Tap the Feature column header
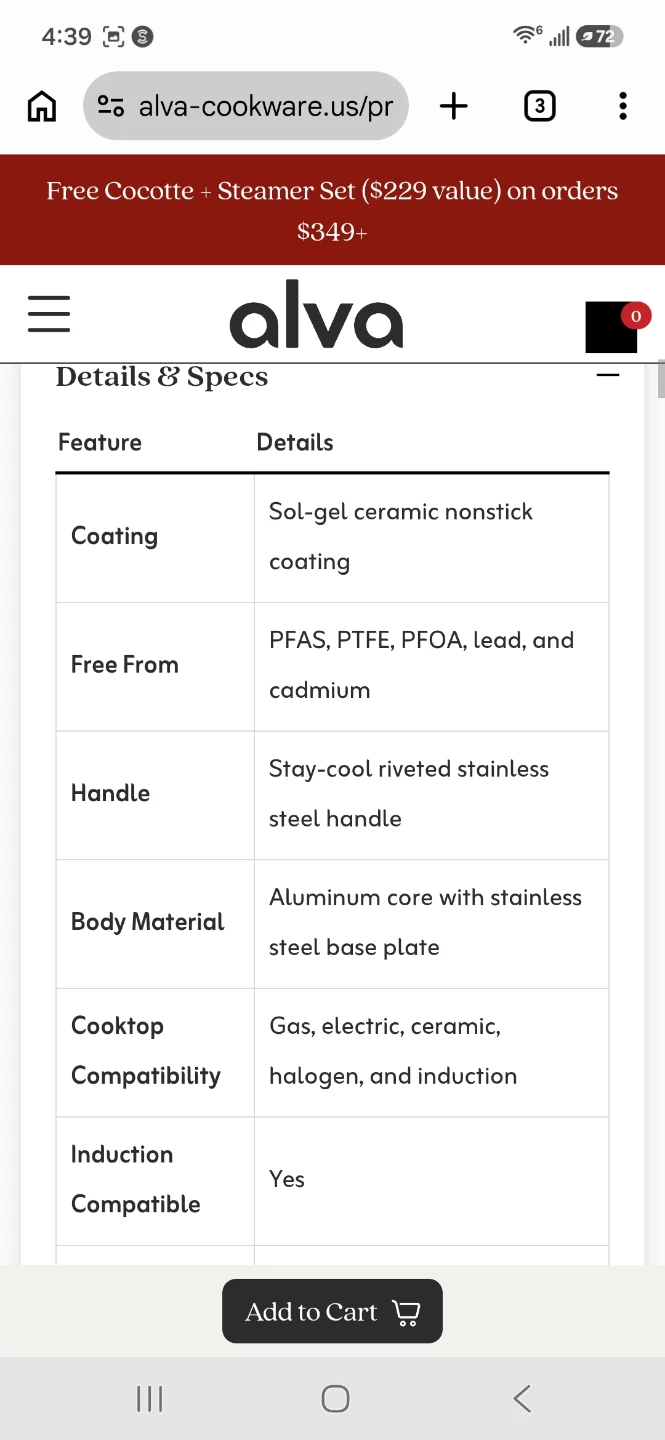The image size is (665, 1440). pyautogui.click(x=100, y=442)
